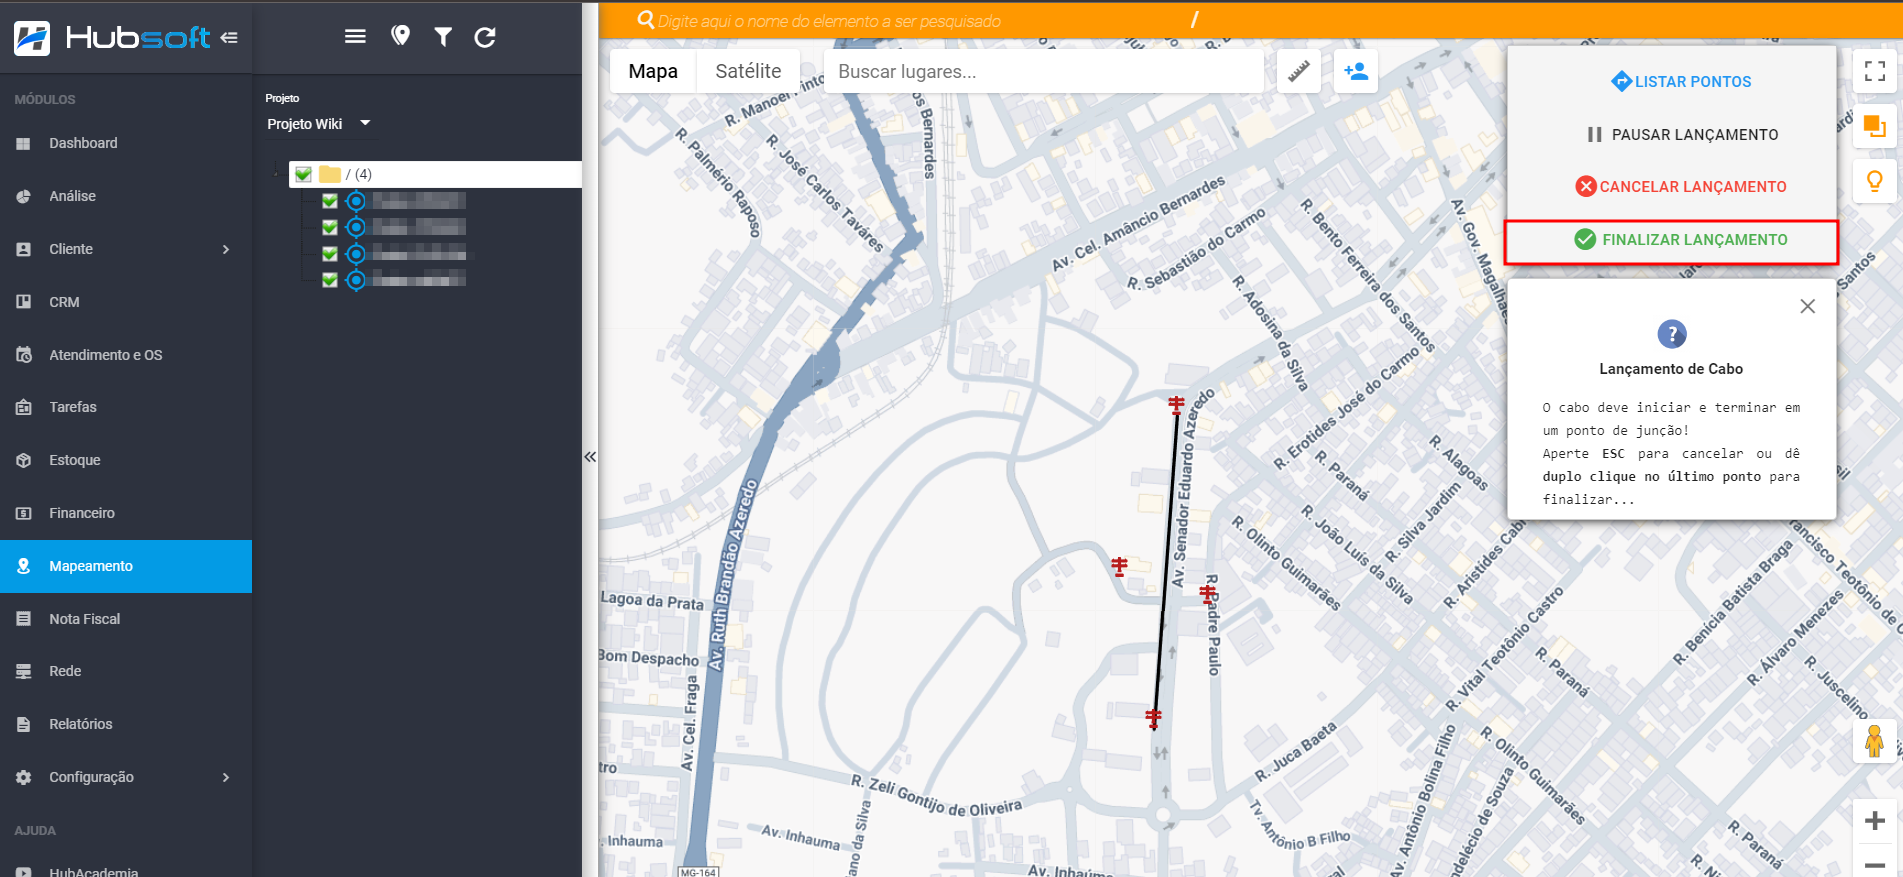The image size is (1903, 877).
Task: Open the Tarefas module
Action: [126, 407]
